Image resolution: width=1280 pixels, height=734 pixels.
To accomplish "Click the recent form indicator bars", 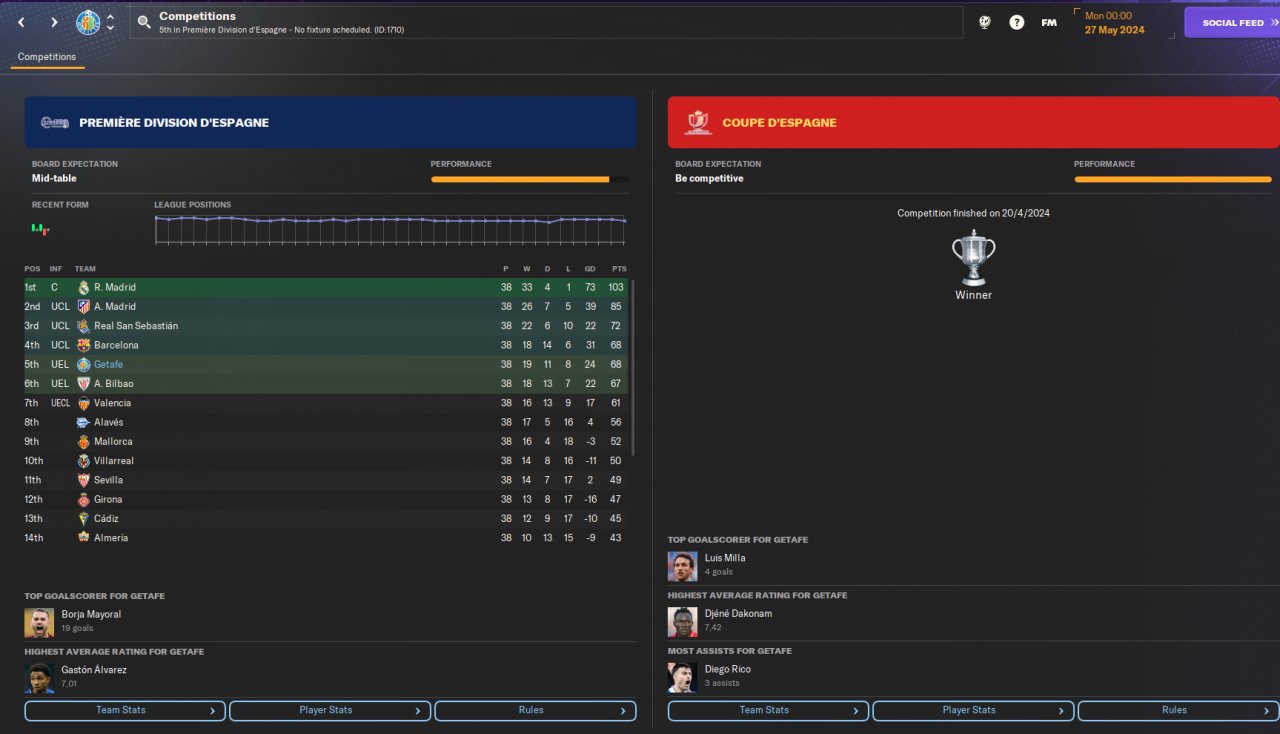I will 40,229.
